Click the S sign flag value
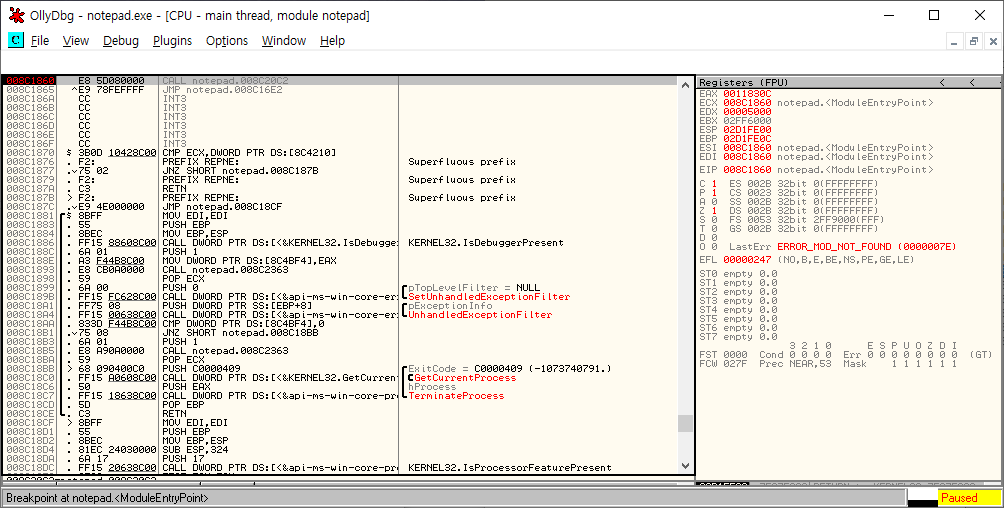The height and width of the screenshot is (508, 1004). click(714, 220)
